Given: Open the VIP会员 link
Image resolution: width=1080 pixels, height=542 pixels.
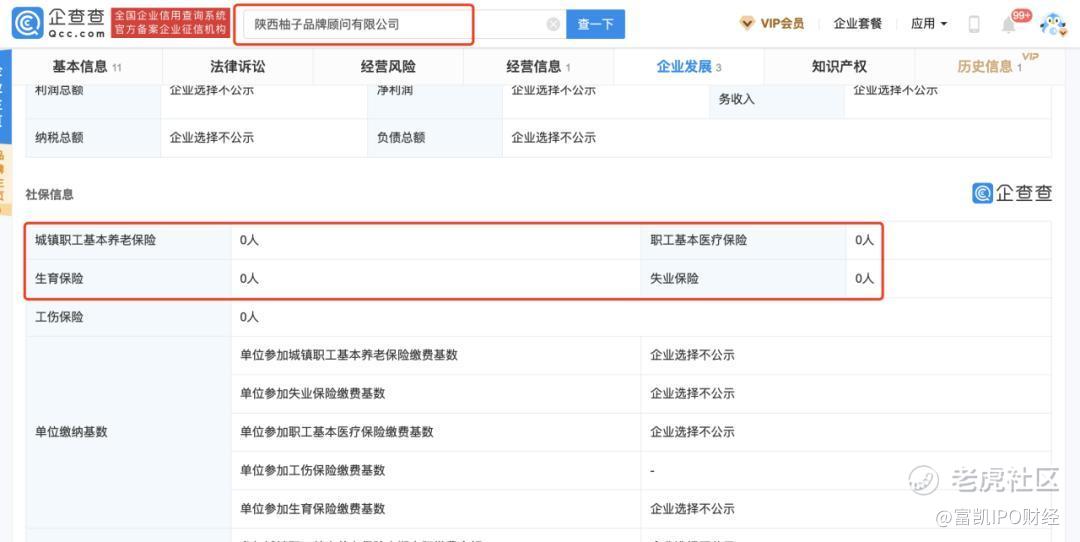Looking at the screenshot, I should point(781,23).
